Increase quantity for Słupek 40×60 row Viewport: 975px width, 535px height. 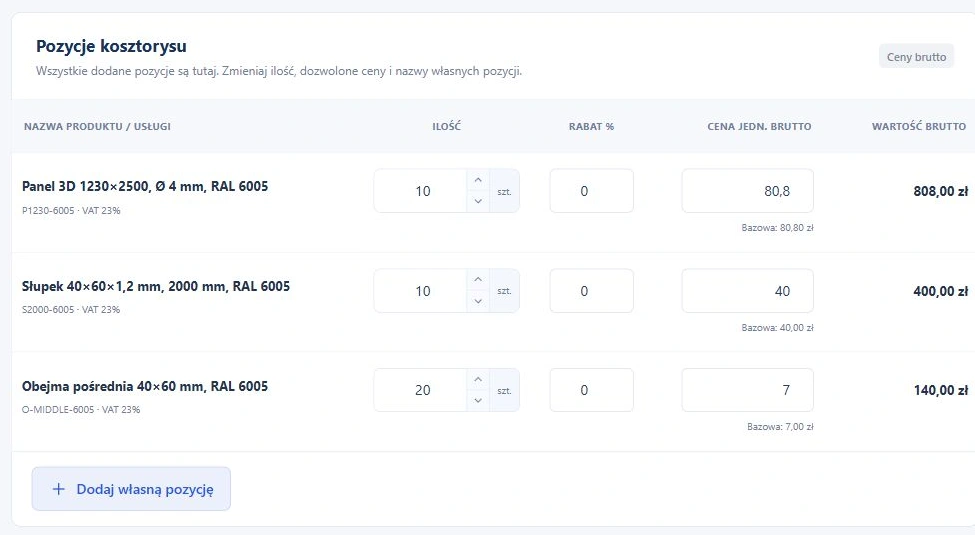(x=478, y=280)
